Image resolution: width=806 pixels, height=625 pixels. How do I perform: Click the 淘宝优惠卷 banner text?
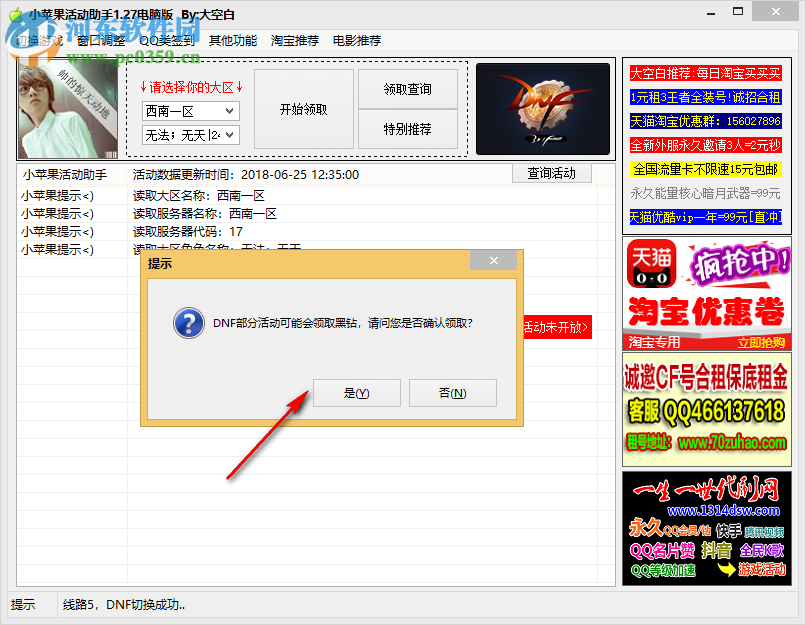coord(707,311)
